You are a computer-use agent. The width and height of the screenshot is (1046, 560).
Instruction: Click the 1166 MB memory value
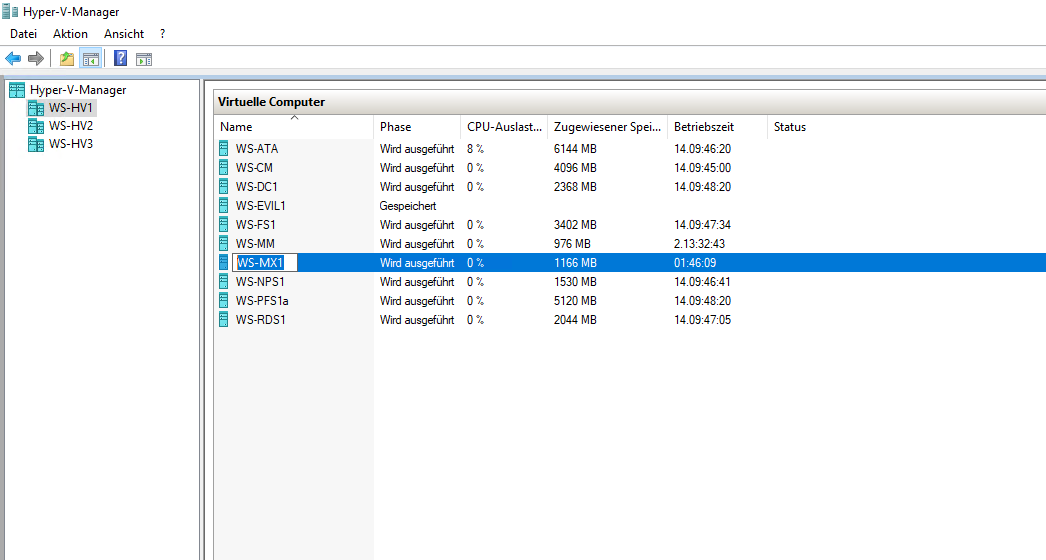(x=575, y=263)
